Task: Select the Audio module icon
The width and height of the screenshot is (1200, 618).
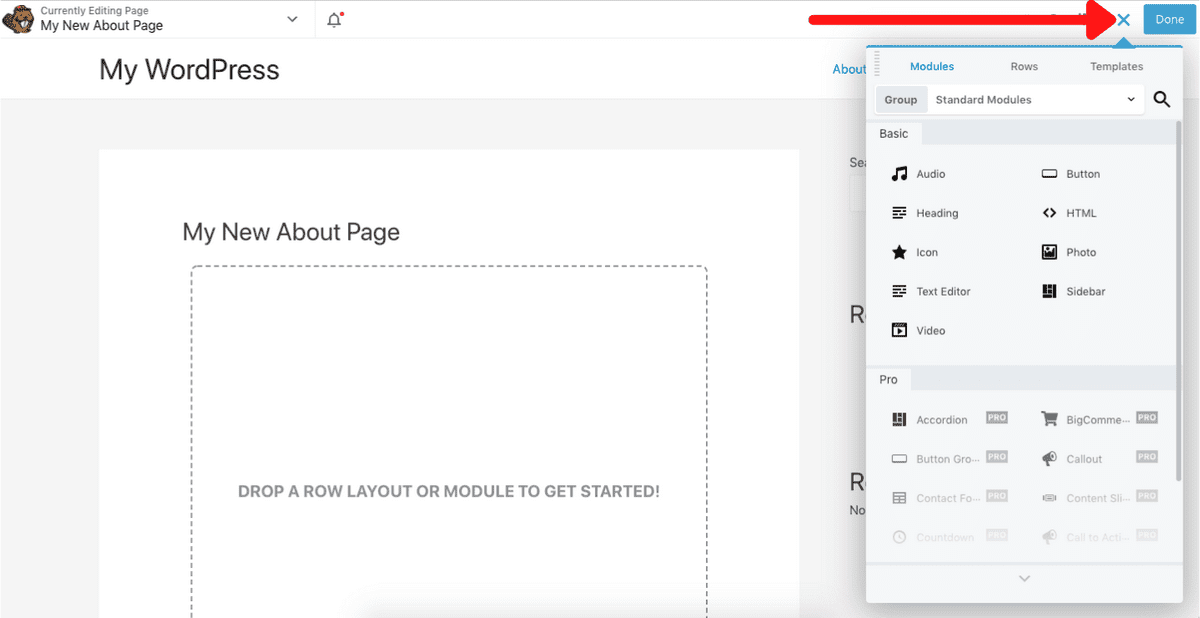Action: click(900, 174)
